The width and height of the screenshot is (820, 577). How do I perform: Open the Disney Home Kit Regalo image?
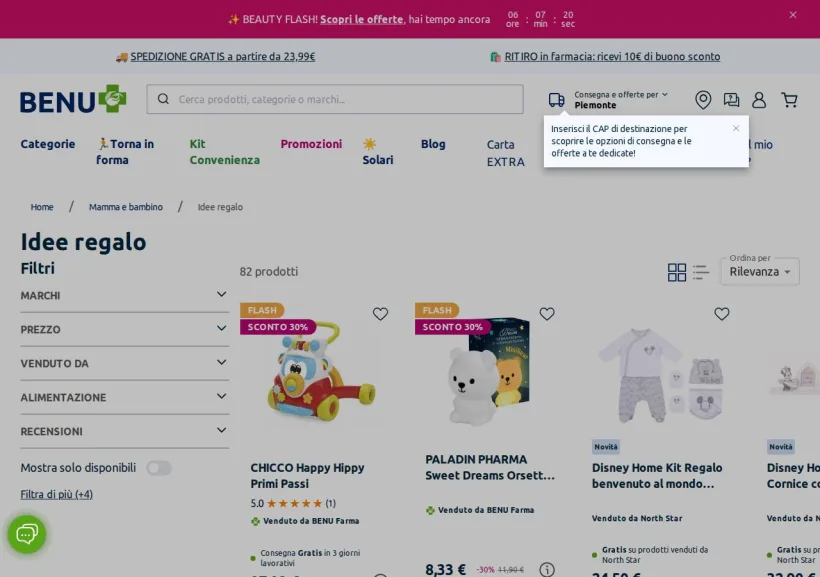point(662,375)
